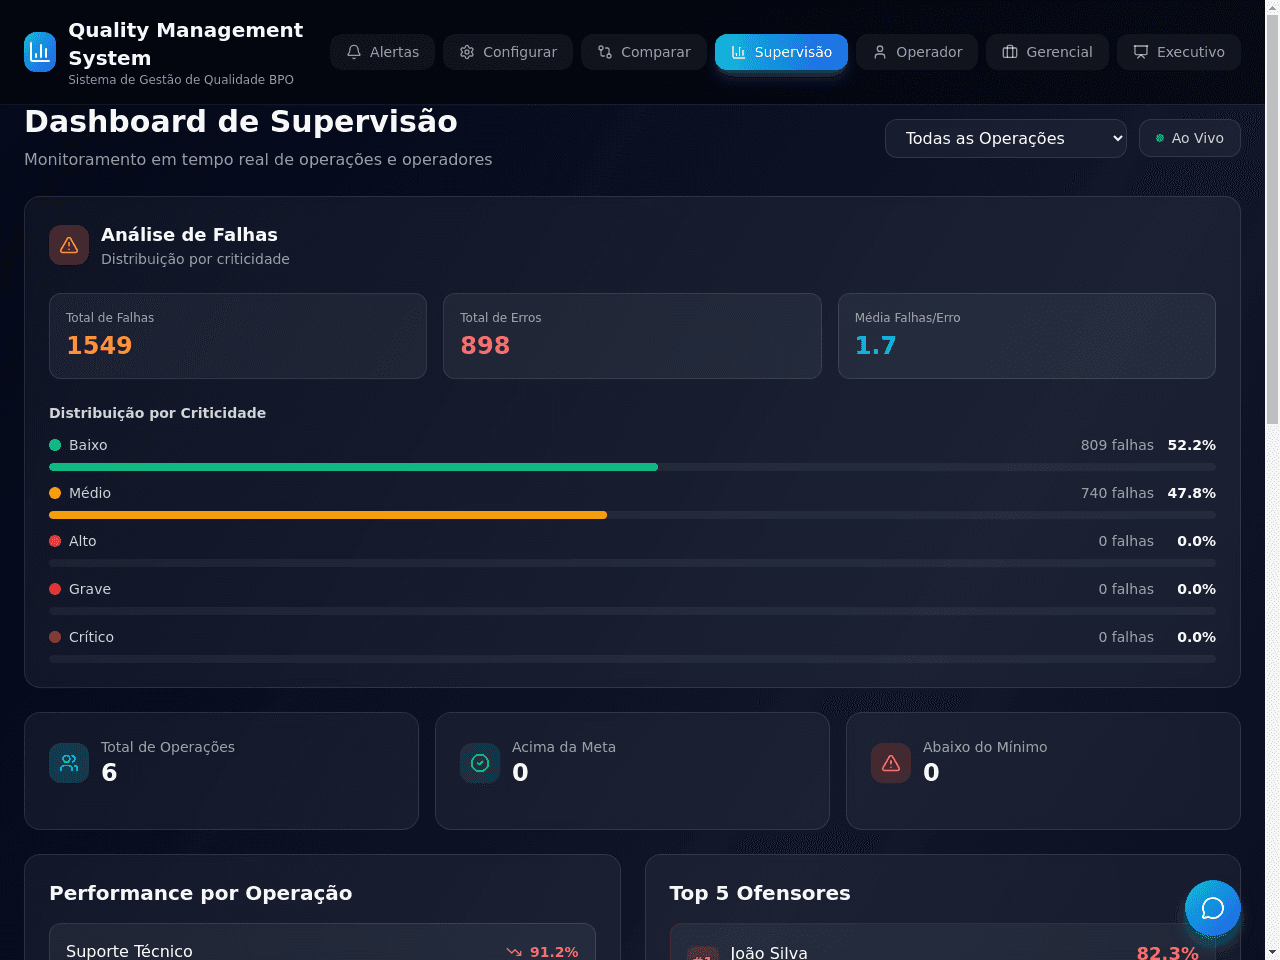Viewport: 1280px width, 960px height.
Task: Click the orange Médio color dot
Action: point(55,493)
